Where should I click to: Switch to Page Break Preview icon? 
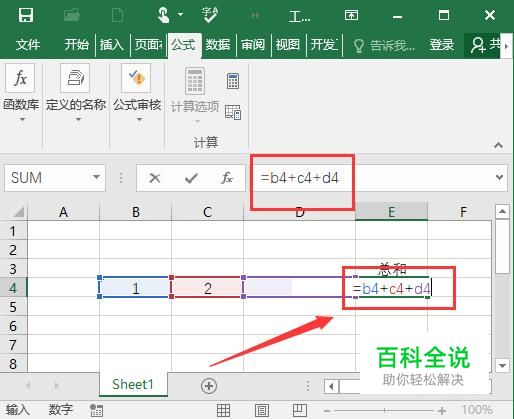300,411
